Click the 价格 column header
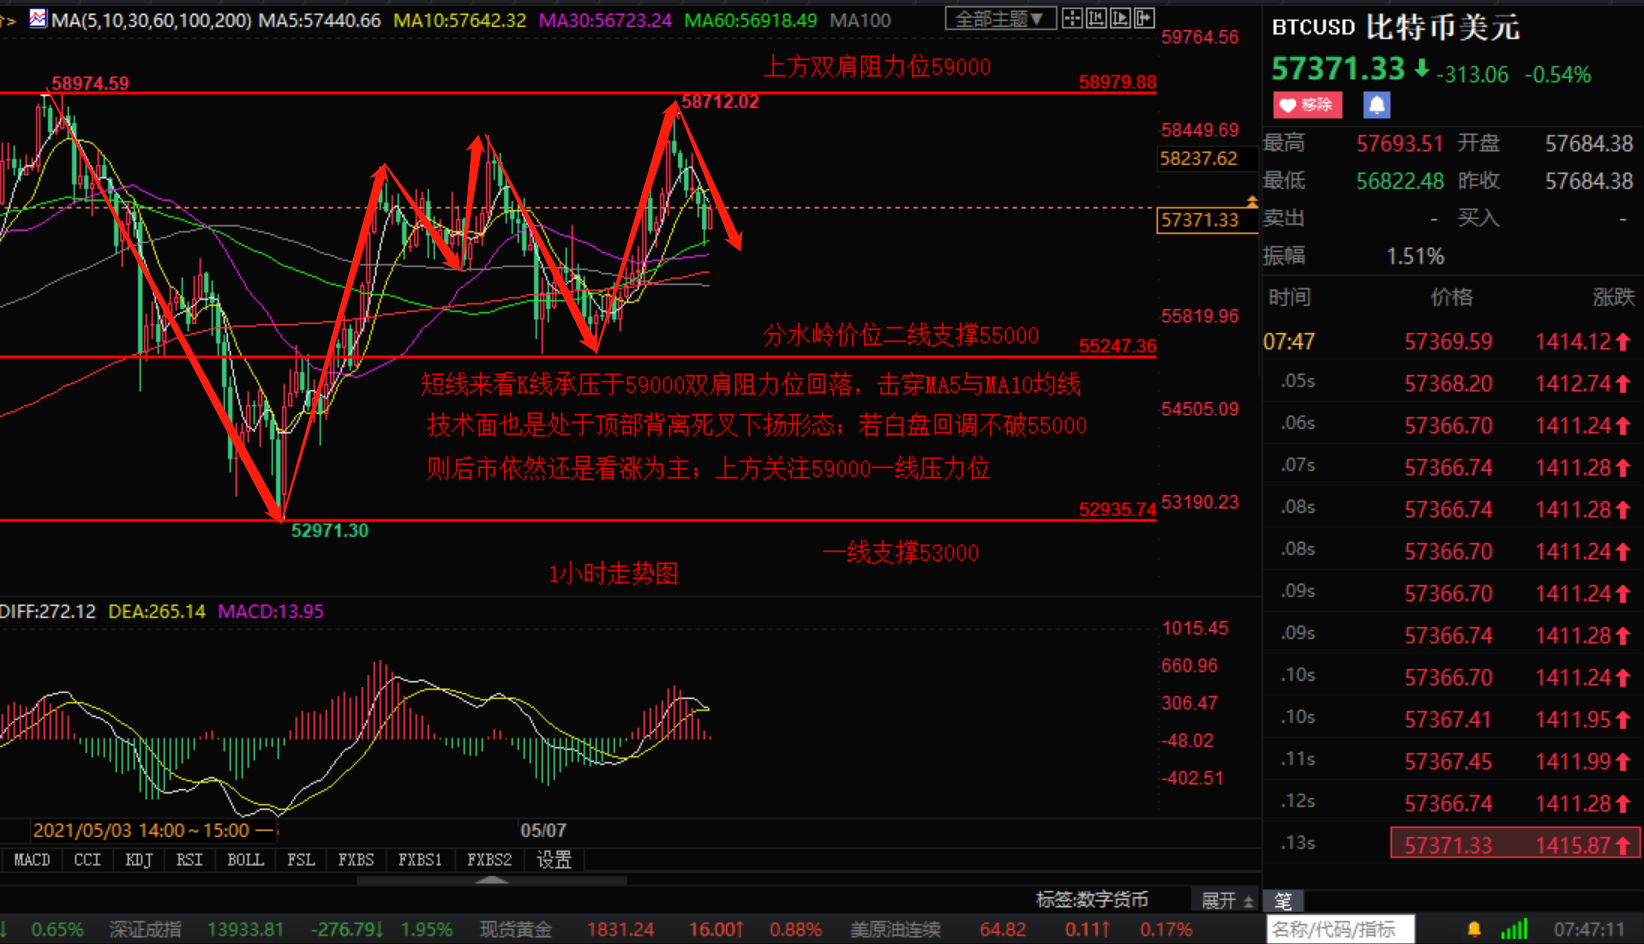1644x944 pixels. click(1452, 297)
